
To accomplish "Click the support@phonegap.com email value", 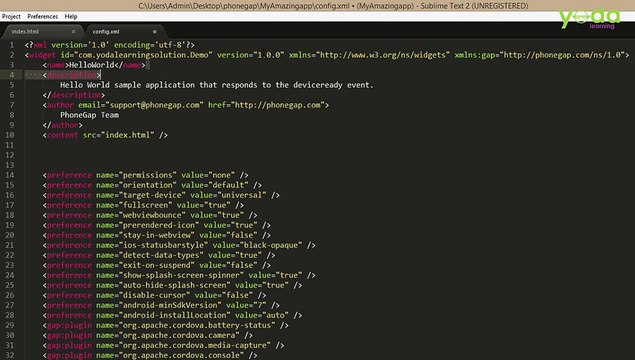I will [155, 105].
